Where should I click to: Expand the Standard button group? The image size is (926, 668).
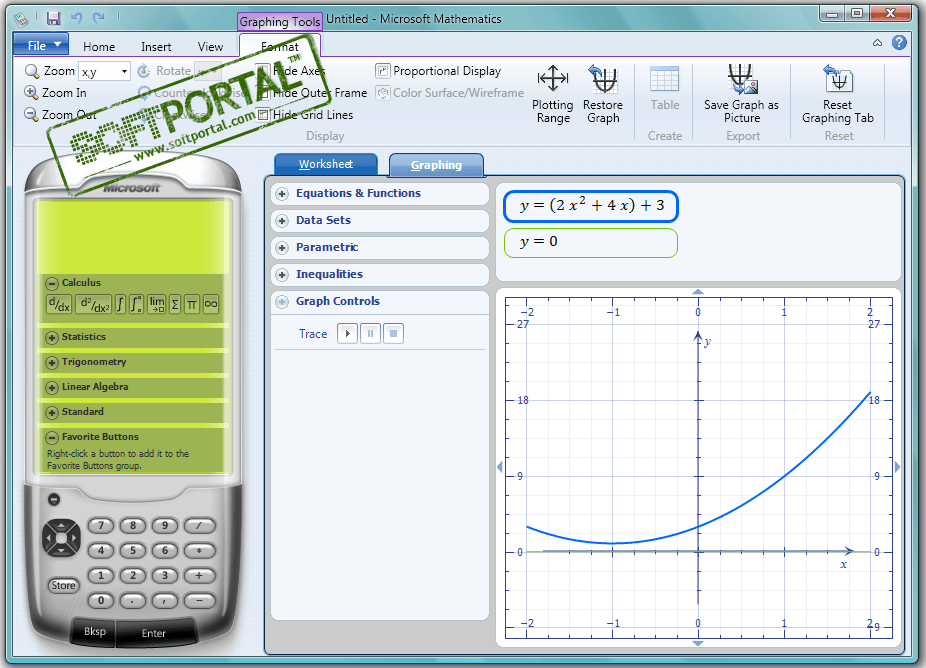point(52,412)
